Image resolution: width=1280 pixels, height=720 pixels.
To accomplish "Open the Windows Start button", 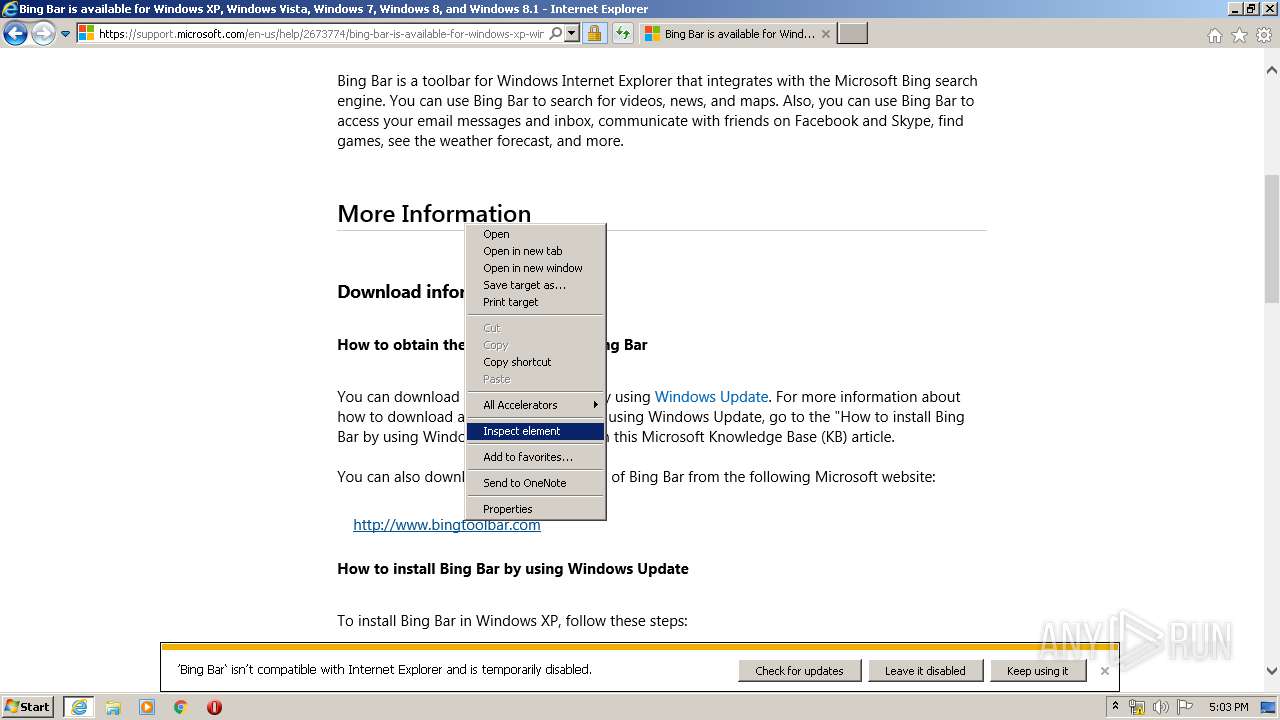I will click(28, 707).
